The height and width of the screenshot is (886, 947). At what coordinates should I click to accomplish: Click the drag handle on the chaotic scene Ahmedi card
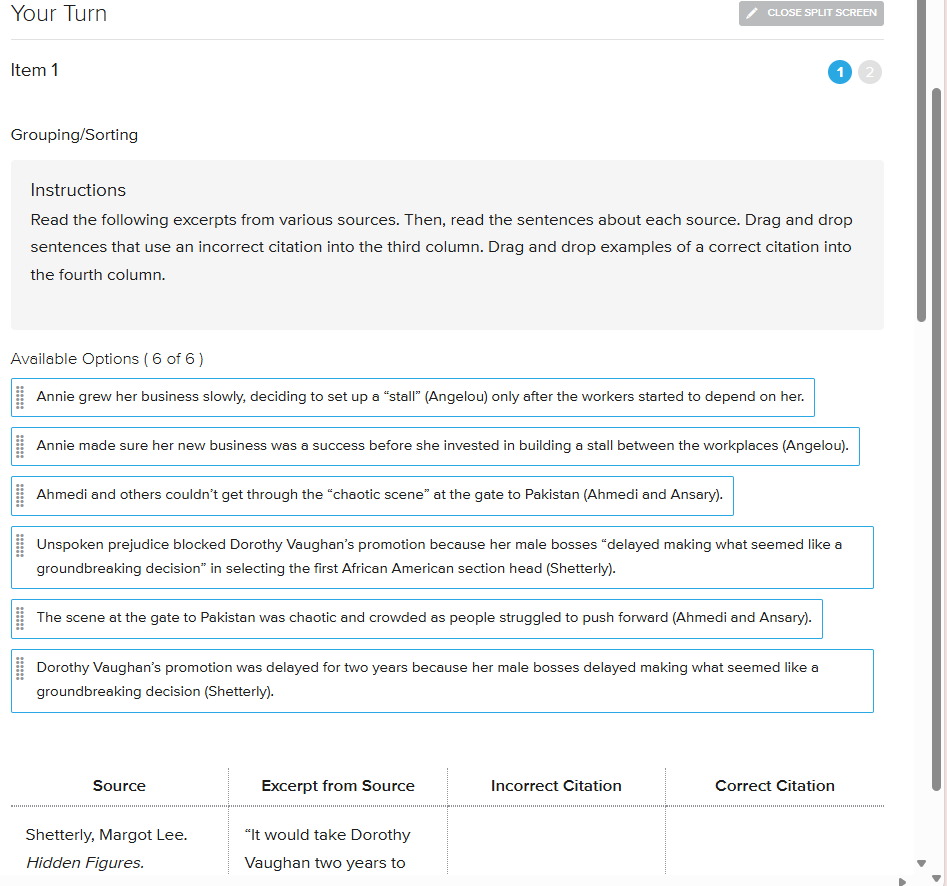20,495
